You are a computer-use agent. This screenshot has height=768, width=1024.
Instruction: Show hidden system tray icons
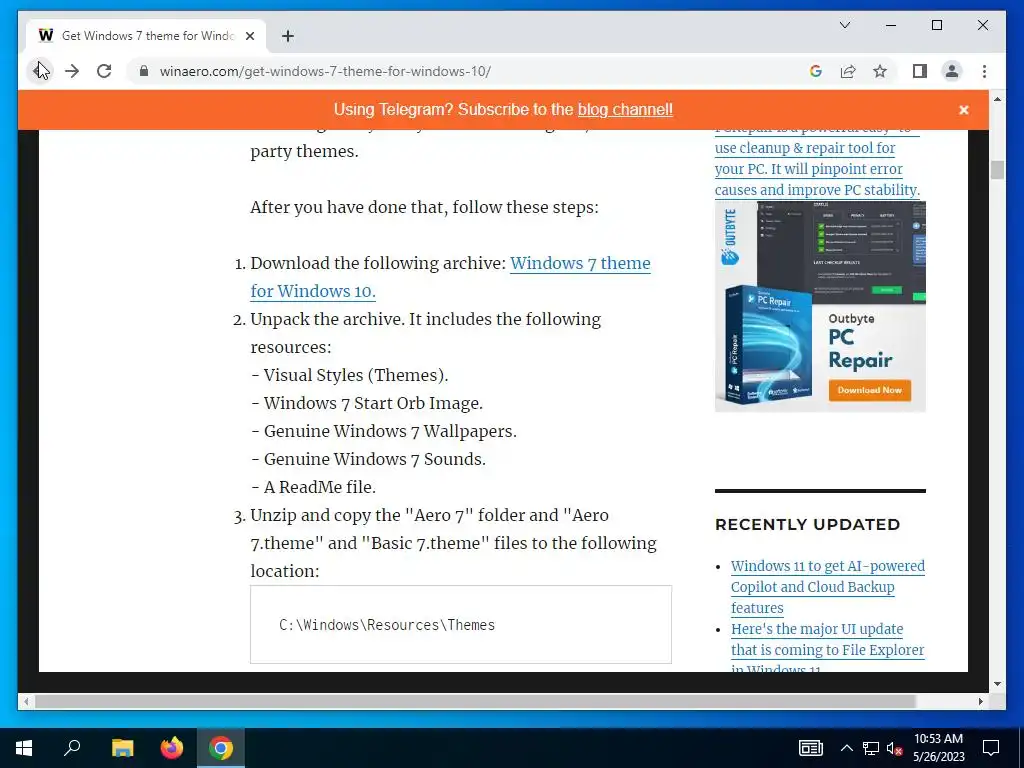(x=846, y=748)
